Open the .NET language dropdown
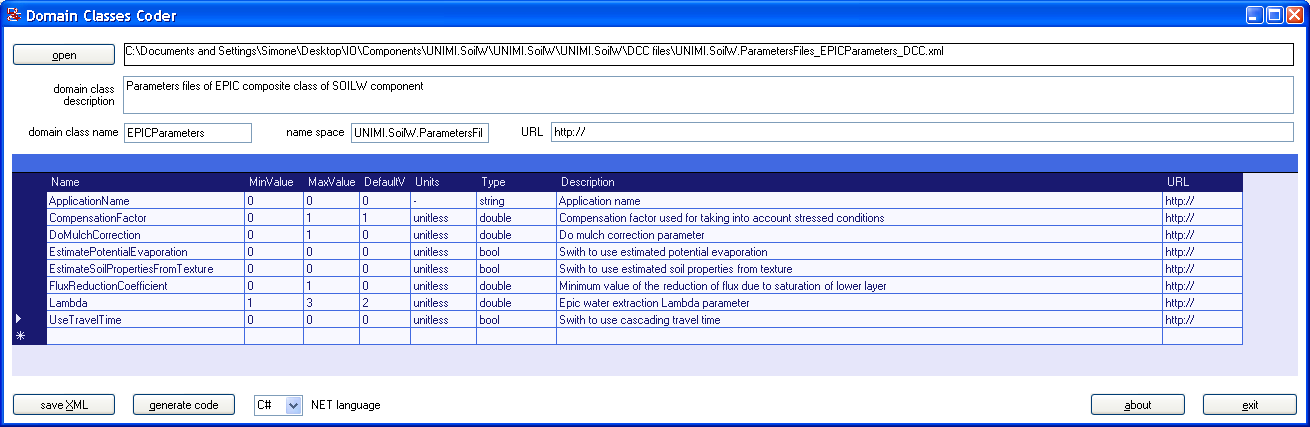The width and height of the screenshot is (1310, 427). click(x=293, y=405)
